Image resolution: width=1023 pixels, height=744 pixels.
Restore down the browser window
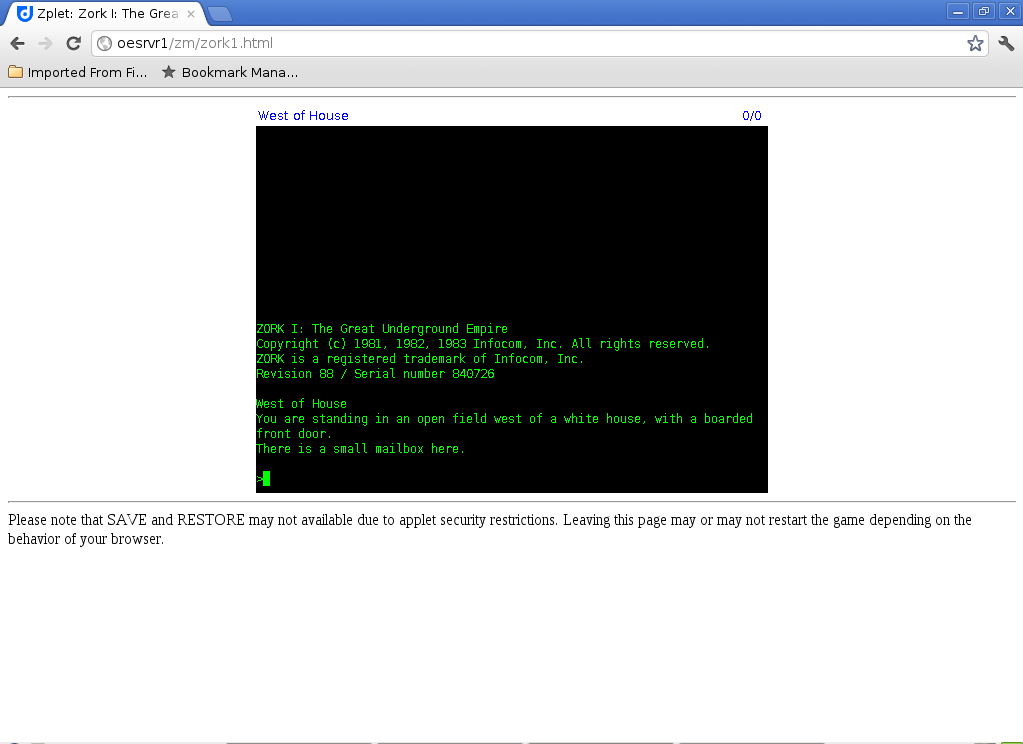click(983, 11)
